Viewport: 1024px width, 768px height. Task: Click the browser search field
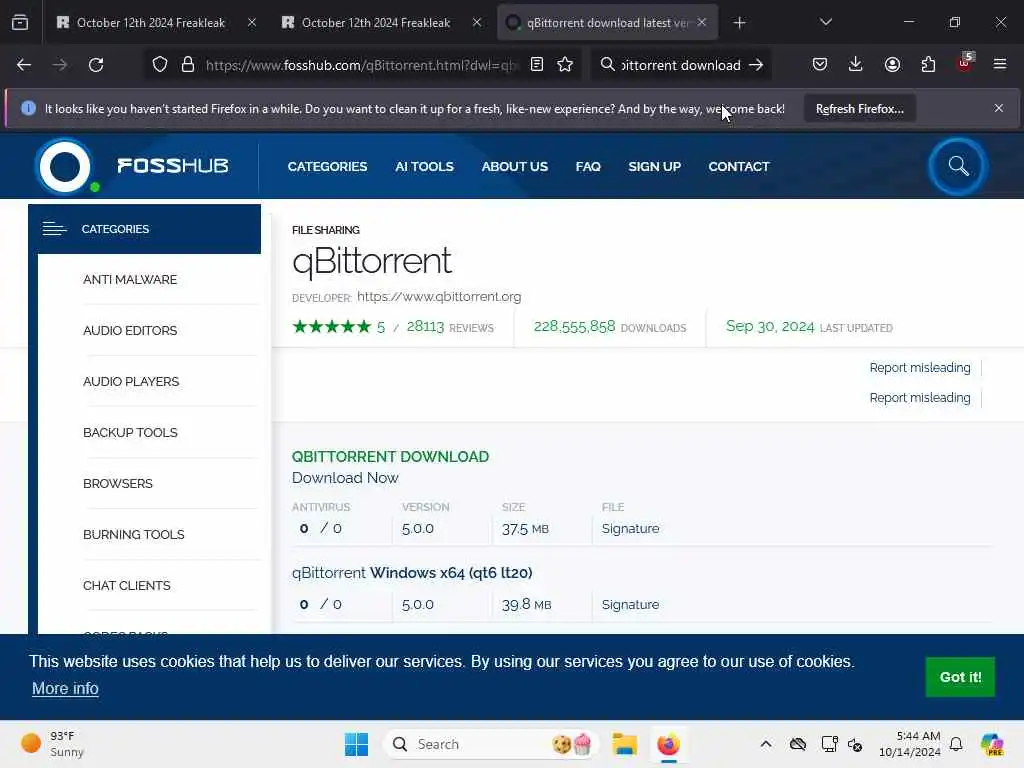(680, 65)
